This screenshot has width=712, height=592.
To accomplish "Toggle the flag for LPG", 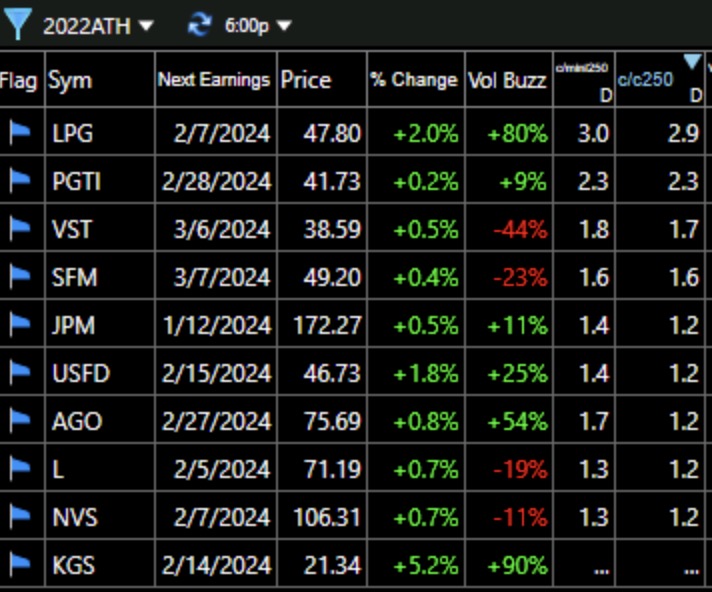I will click(x=20, y=133).
